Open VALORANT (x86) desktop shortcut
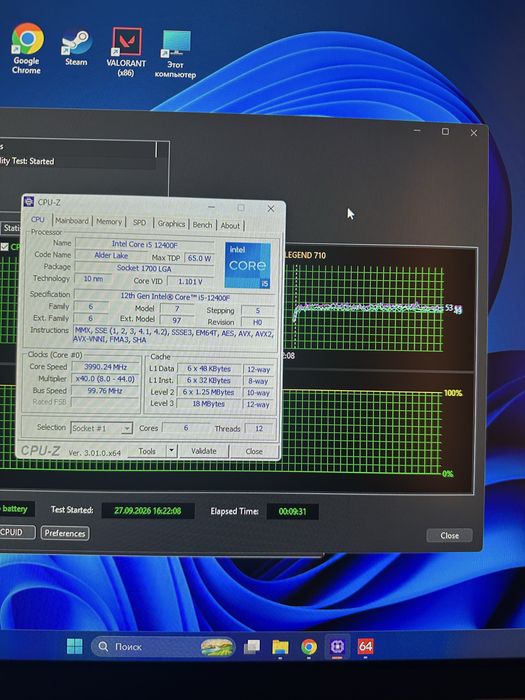This screenshot has height=700, width=525. click(126, 52)
